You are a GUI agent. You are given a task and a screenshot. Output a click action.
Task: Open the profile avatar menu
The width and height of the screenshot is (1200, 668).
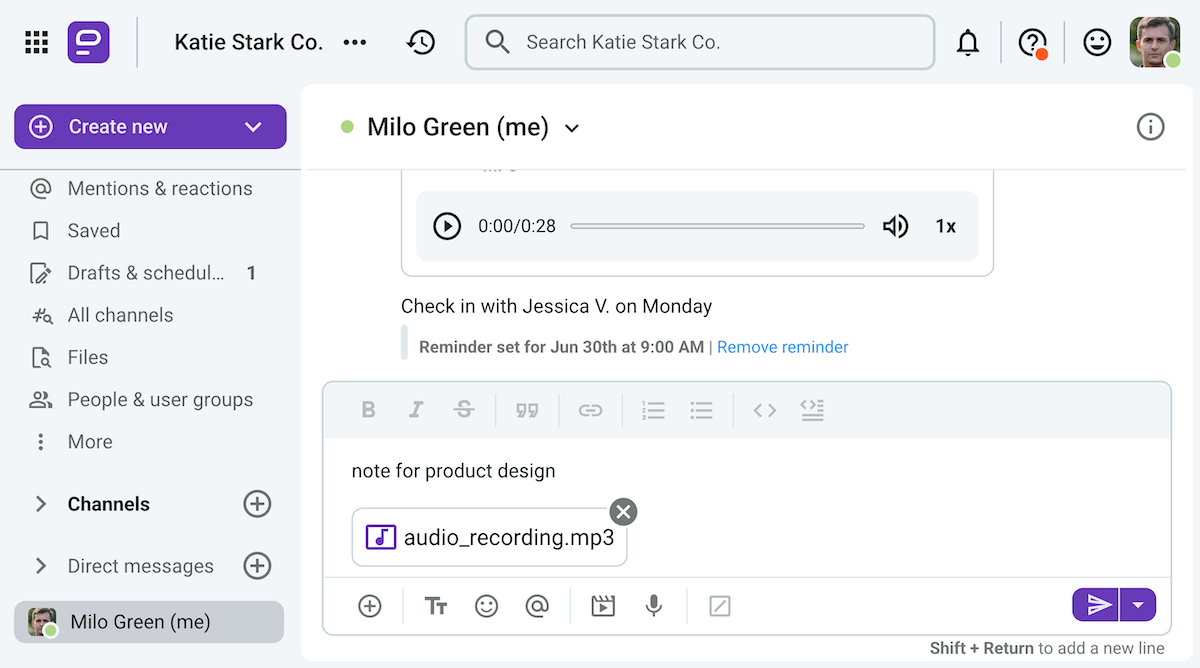click(x=1155, y=42)
